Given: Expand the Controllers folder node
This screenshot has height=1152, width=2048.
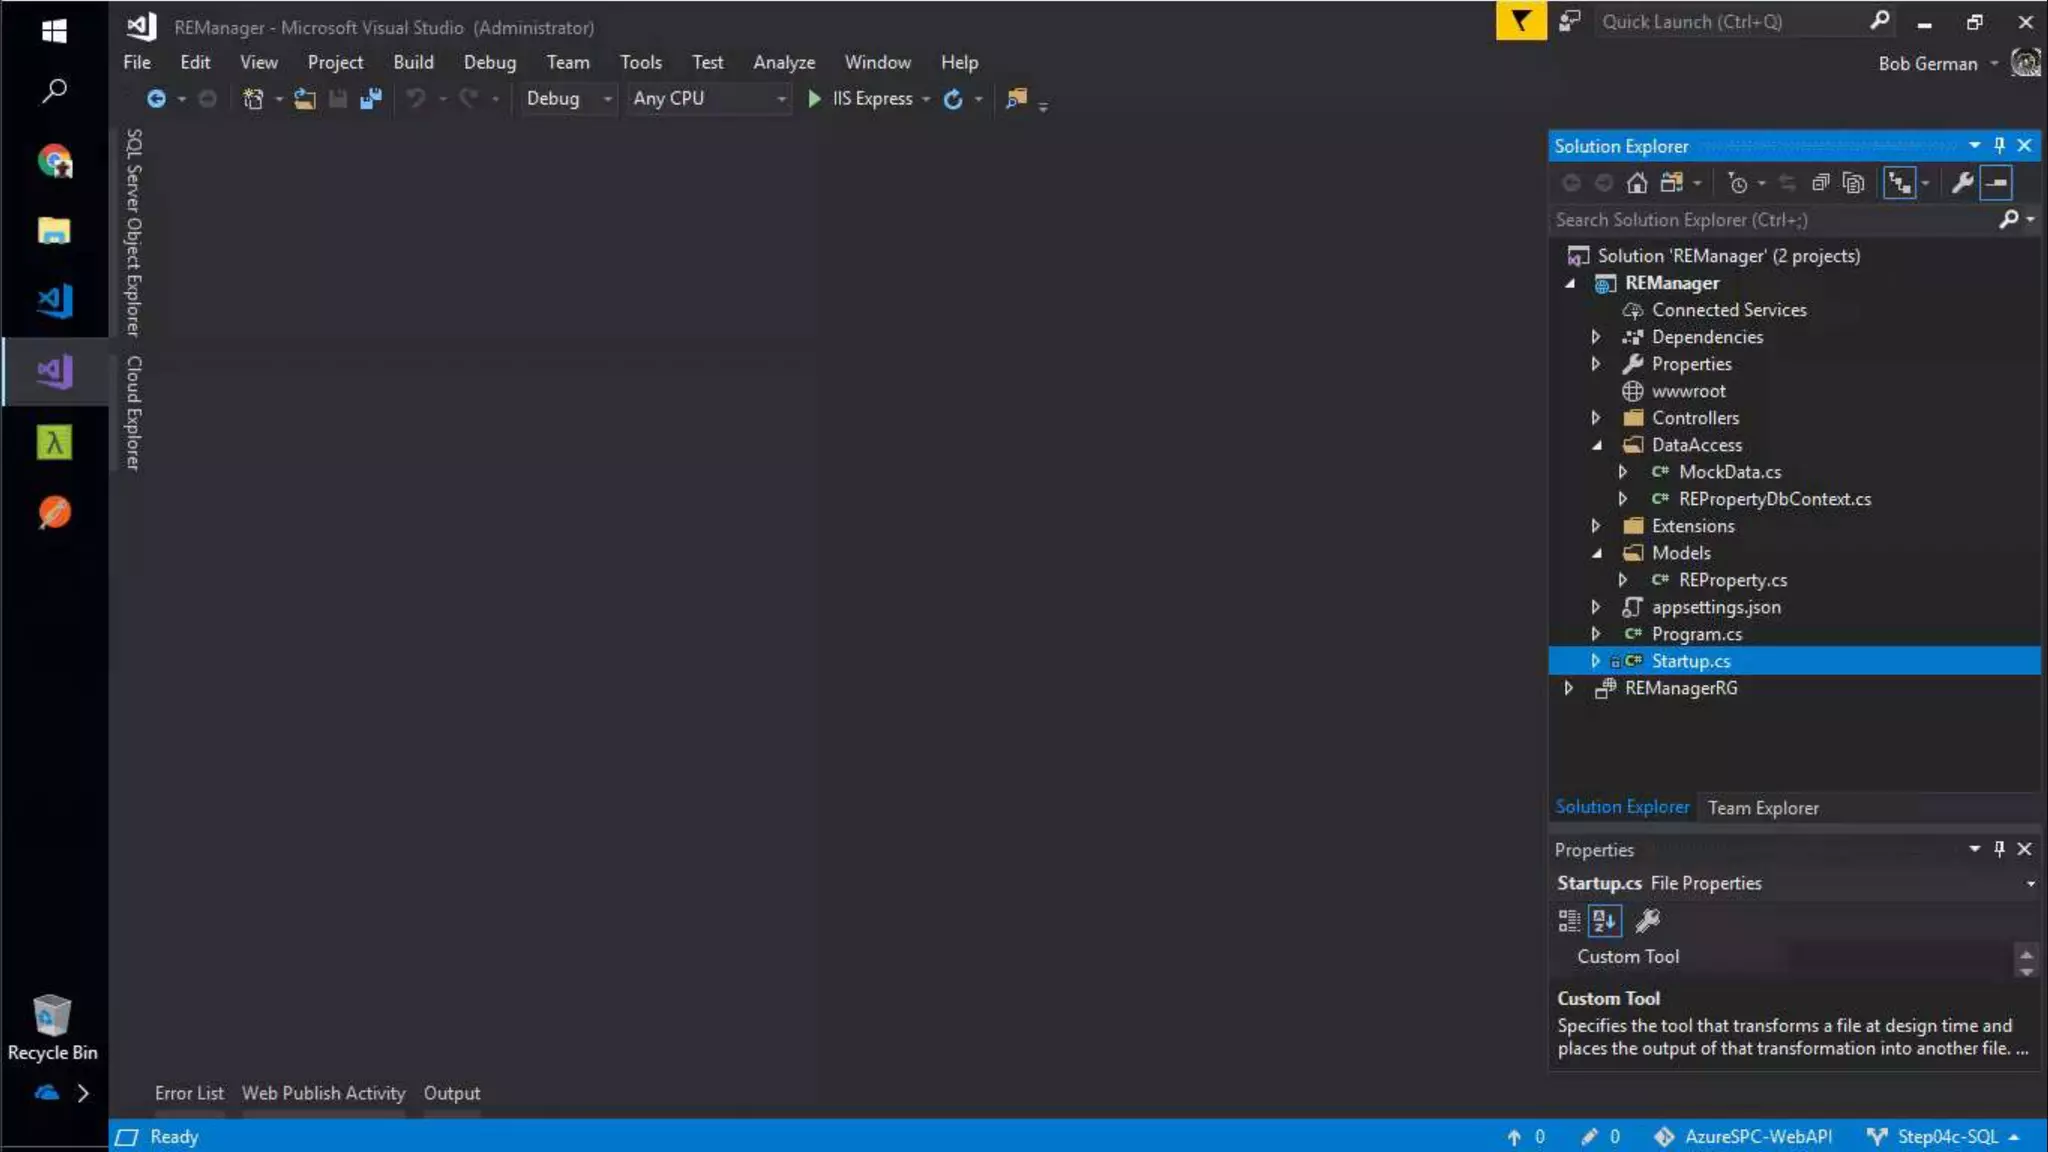Looking at the screenshot, I should [1596, 418].
